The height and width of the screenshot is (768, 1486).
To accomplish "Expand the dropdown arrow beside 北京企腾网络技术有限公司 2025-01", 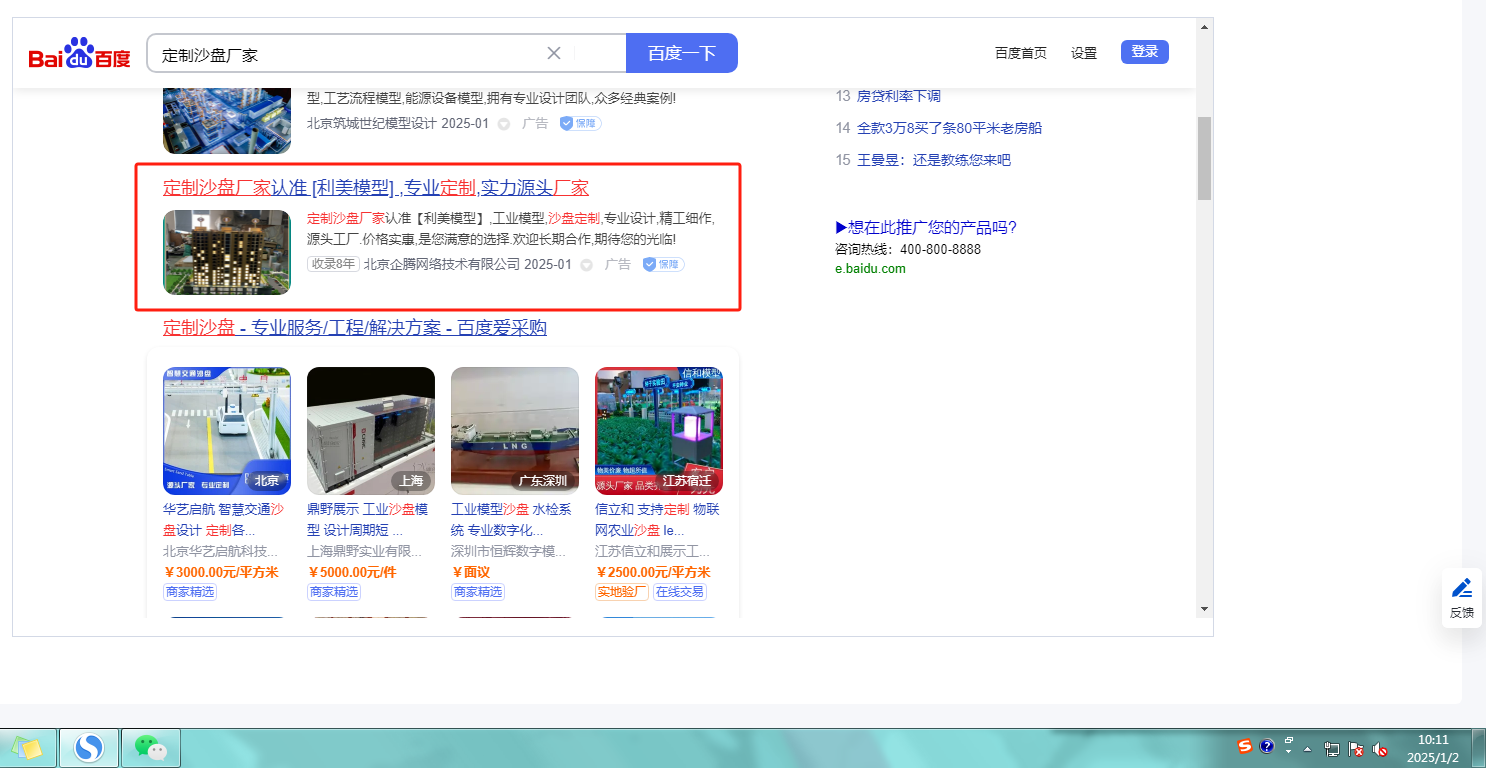I will click(x=587, y=265).
